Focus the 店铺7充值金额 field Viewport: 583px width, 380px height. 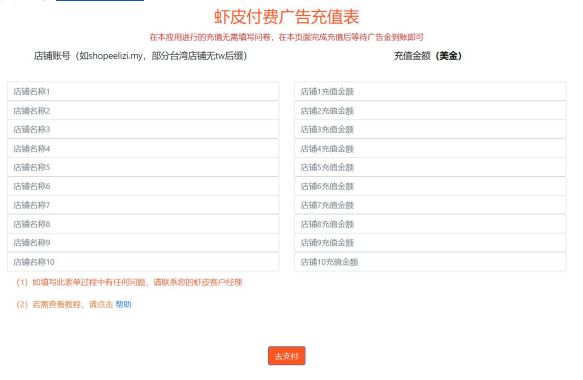click(430, 205)
